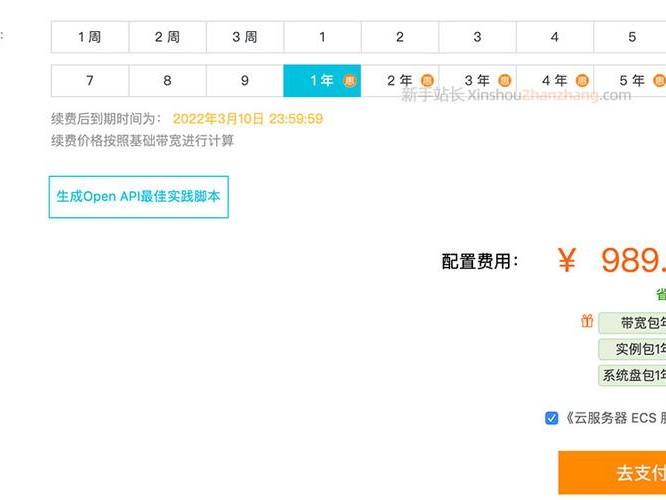Image resolution: width=666 pixels, height=500 pixels.
Task: Choose the 5 month duration option
Action: tap(630, 37)
